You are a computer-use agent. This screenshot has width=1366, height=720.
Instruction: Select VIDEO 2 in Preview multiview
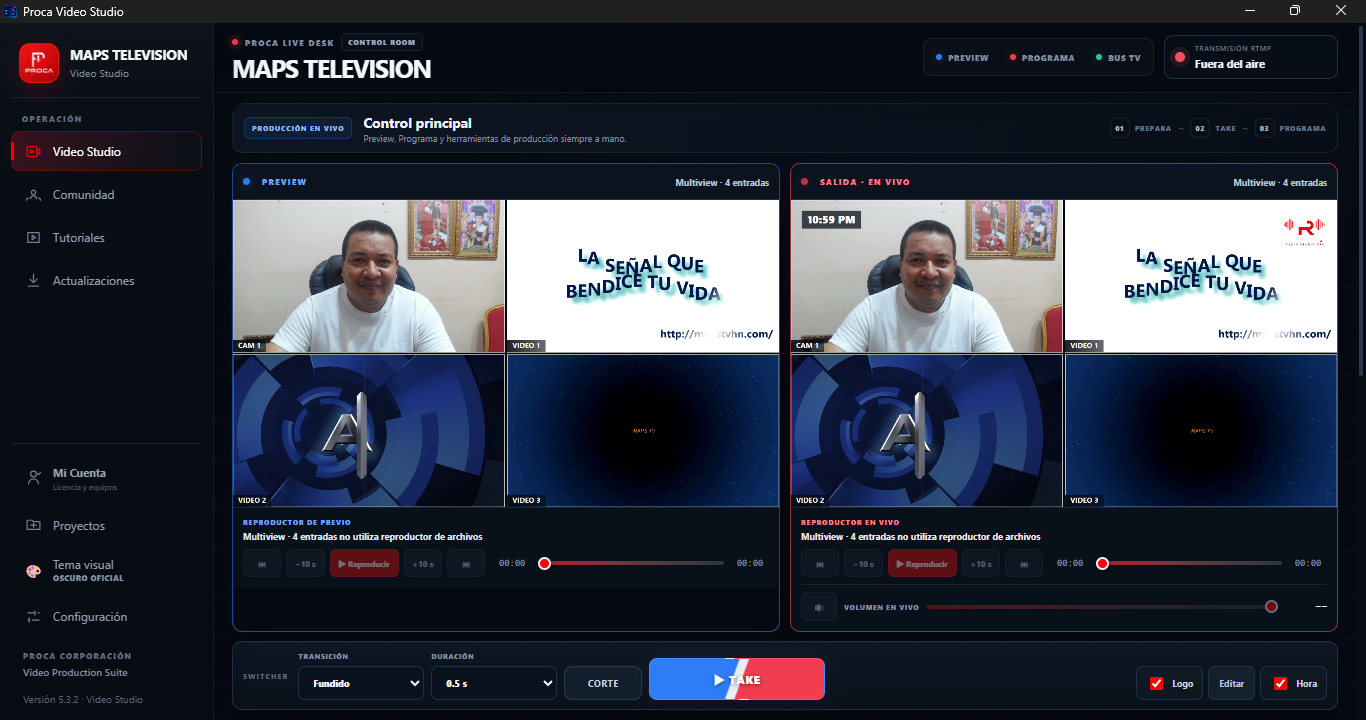[x=369, y=431]
